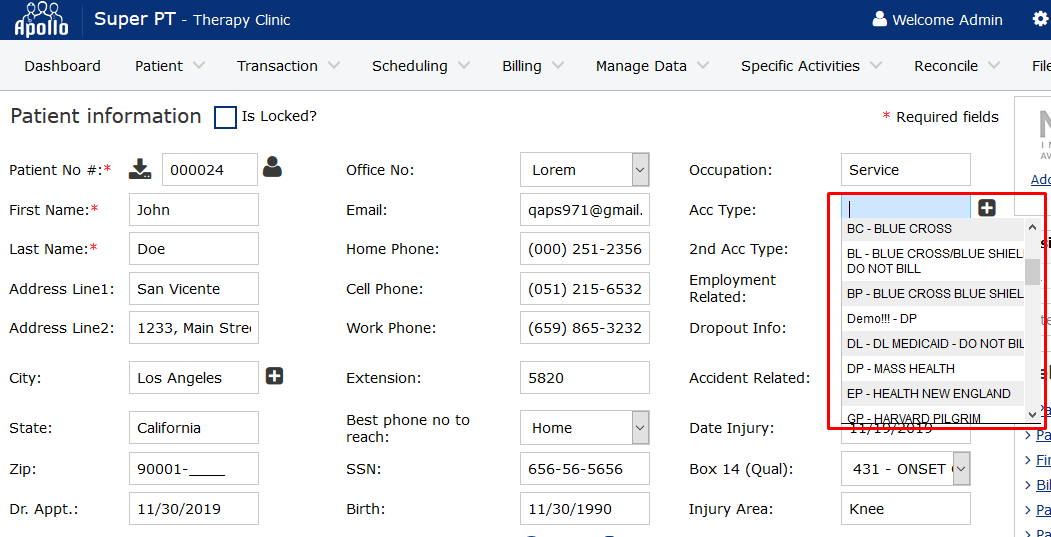Viewport: 1051px width, 537px height.
Task: Expand the Box 14 Qual dropdown
Action: [960, 469]
